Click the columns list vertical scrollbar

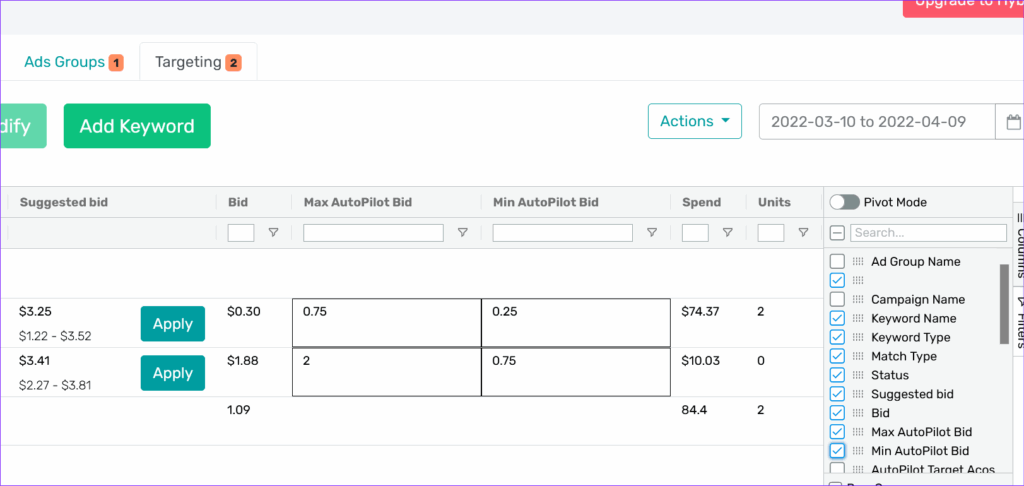pos(1004,304)
